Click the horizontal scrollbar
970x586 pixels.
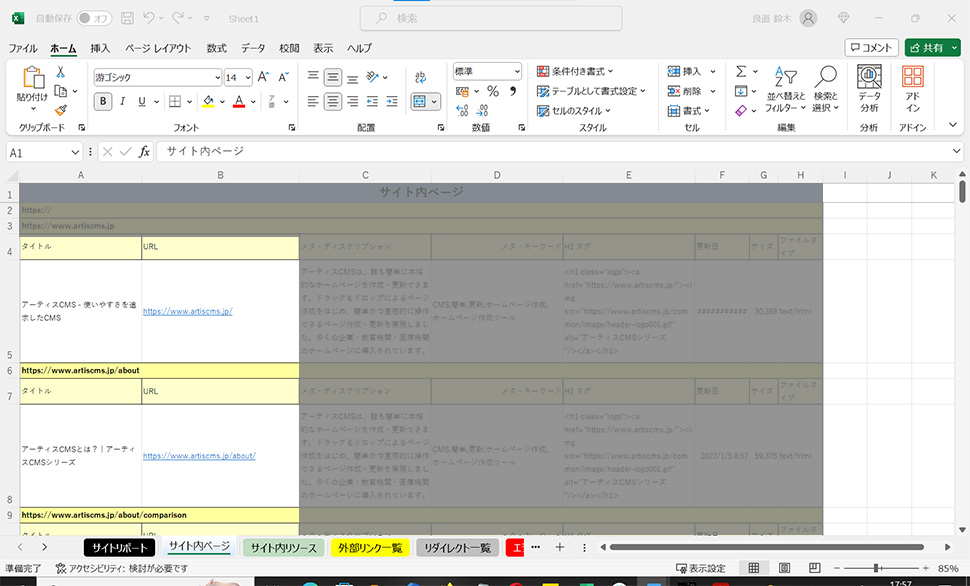tap(766, 547)
